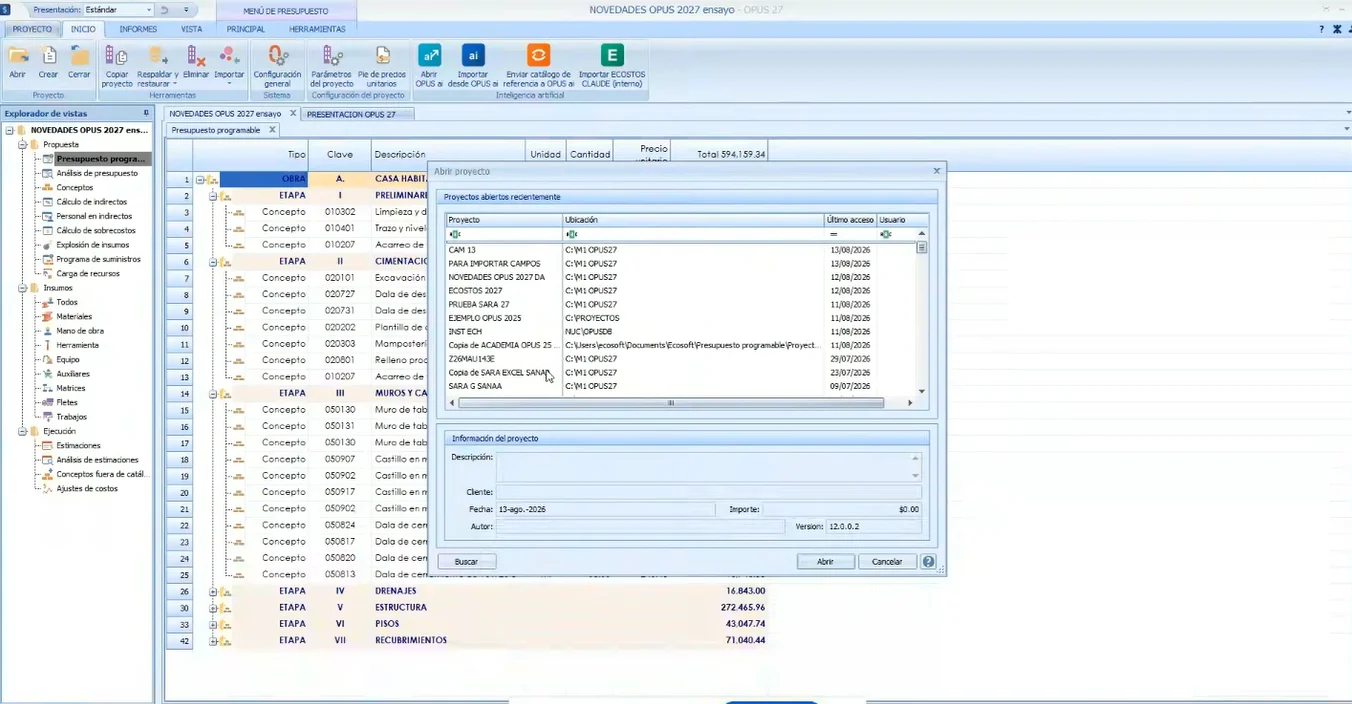Select the SARA G SANAA project row
1352x704 pixels.
pyautogui.click(x=681, y=386)
